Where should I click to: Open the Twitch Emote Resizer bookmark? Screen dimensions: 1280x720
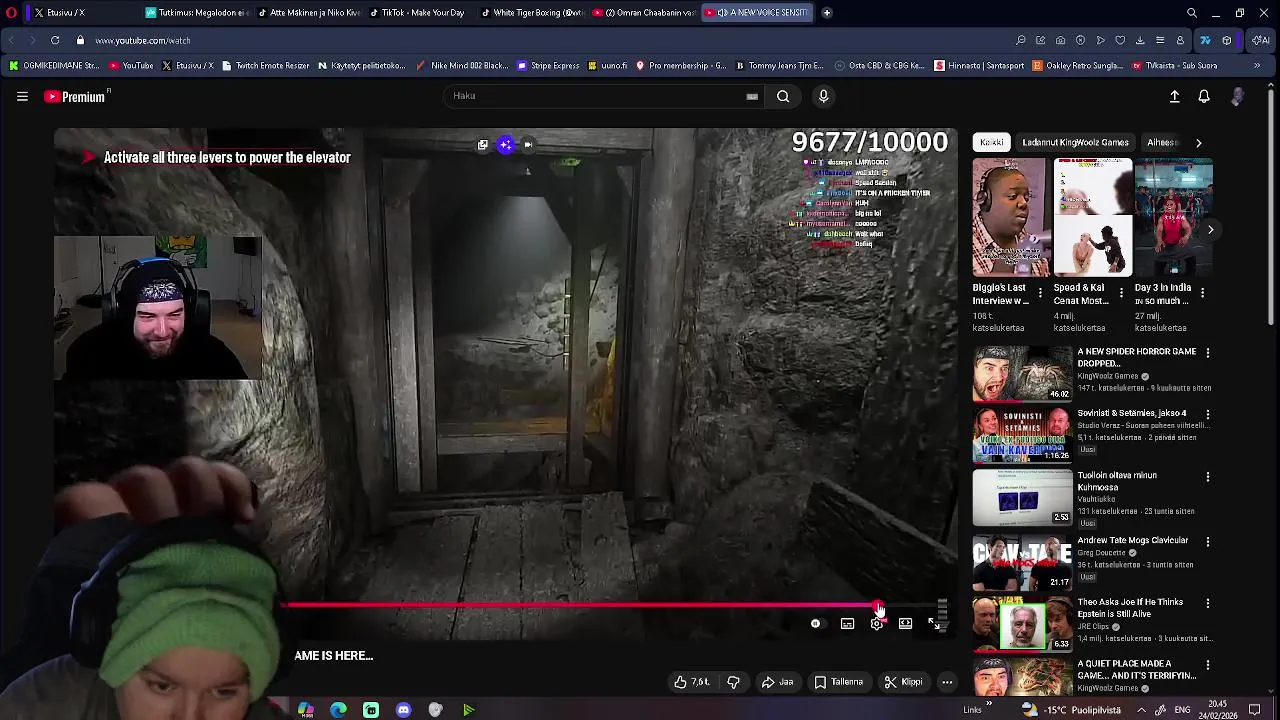click(x=265, y=66)
